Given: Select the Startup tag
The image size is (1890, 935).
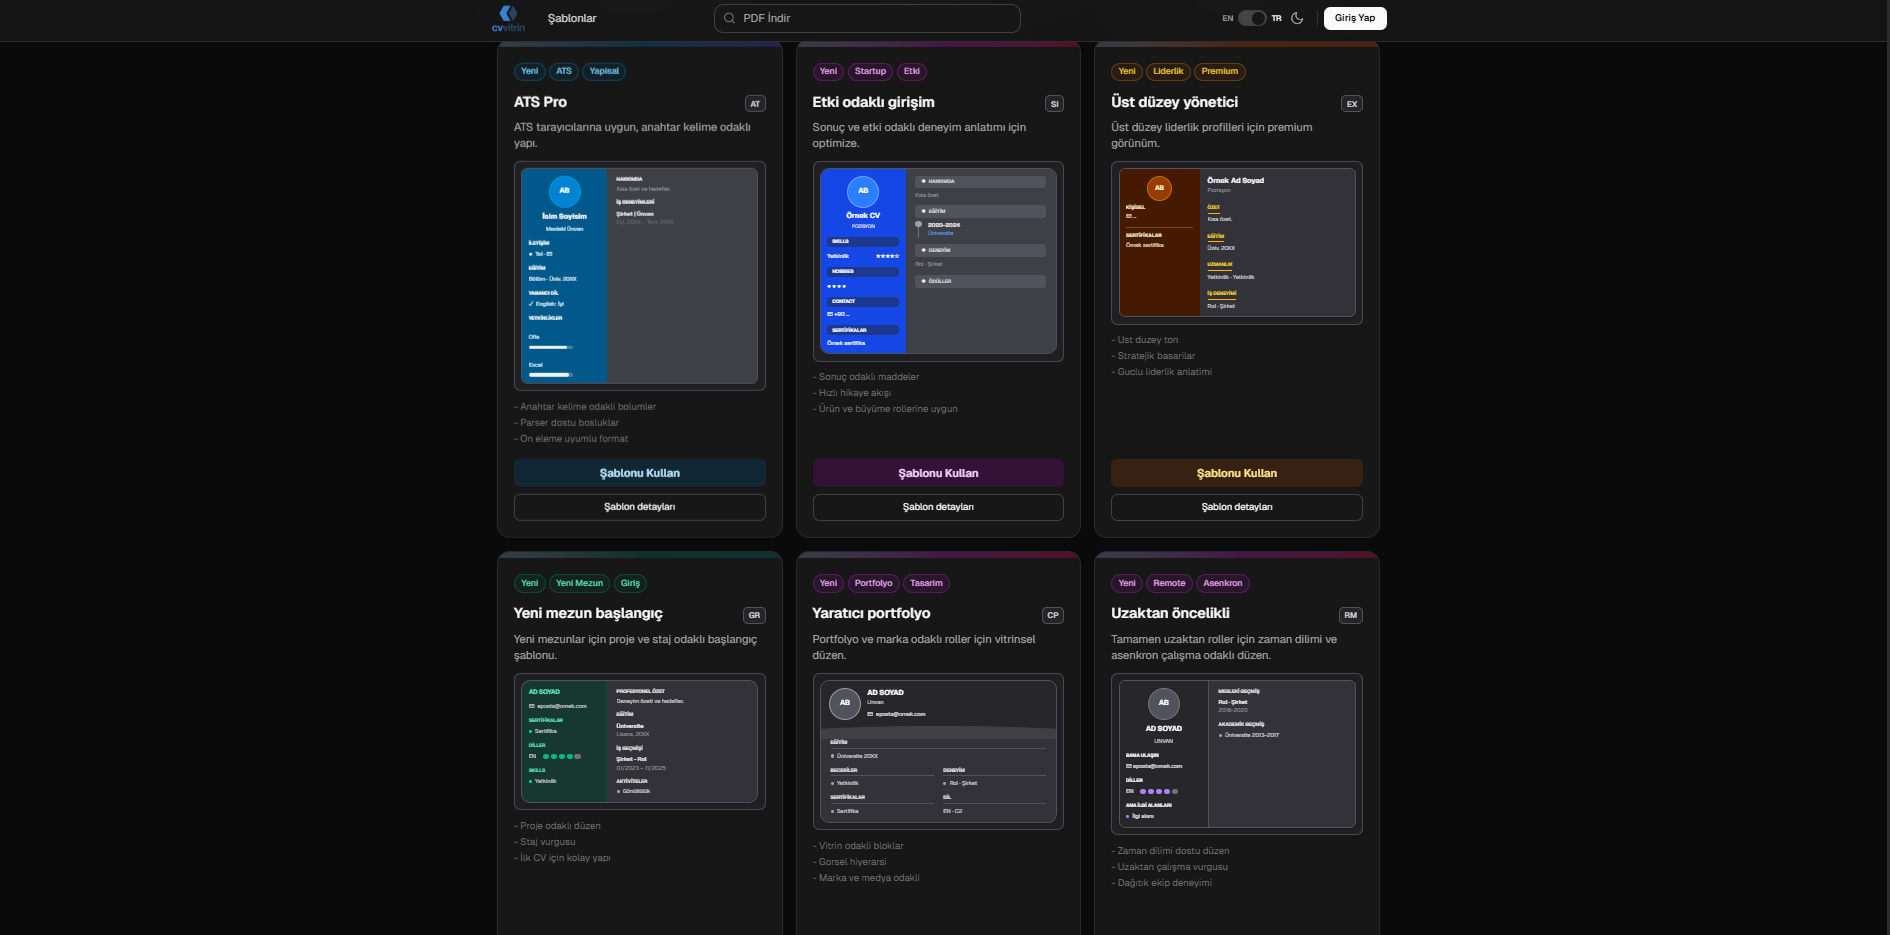Looking at the screenshot, I should (870, 71).
